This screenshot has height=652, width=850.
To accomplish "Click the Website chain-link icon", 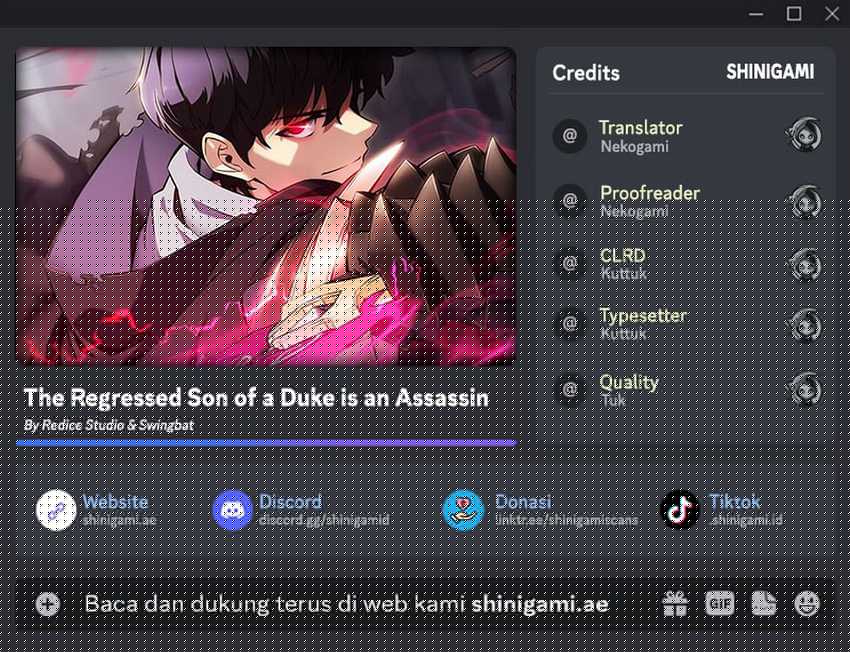I will point(56,509).
